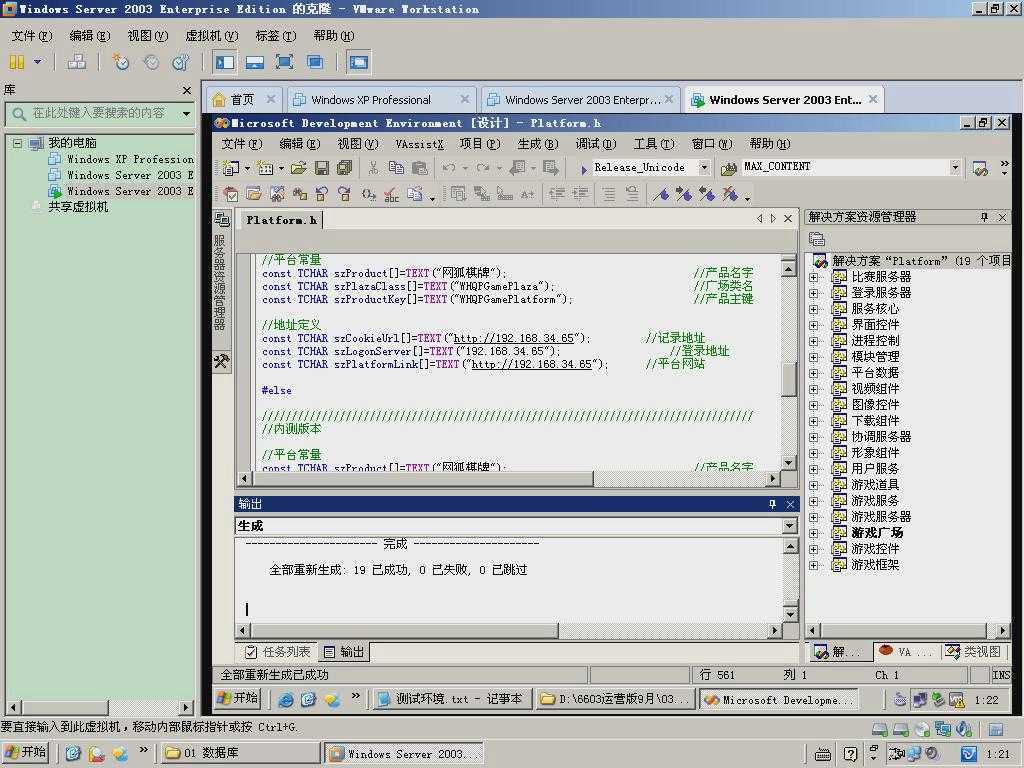Revert VM to snapshot clock icon
Image resolution: width=1024 pixels, height=768 pixels.
151,62
